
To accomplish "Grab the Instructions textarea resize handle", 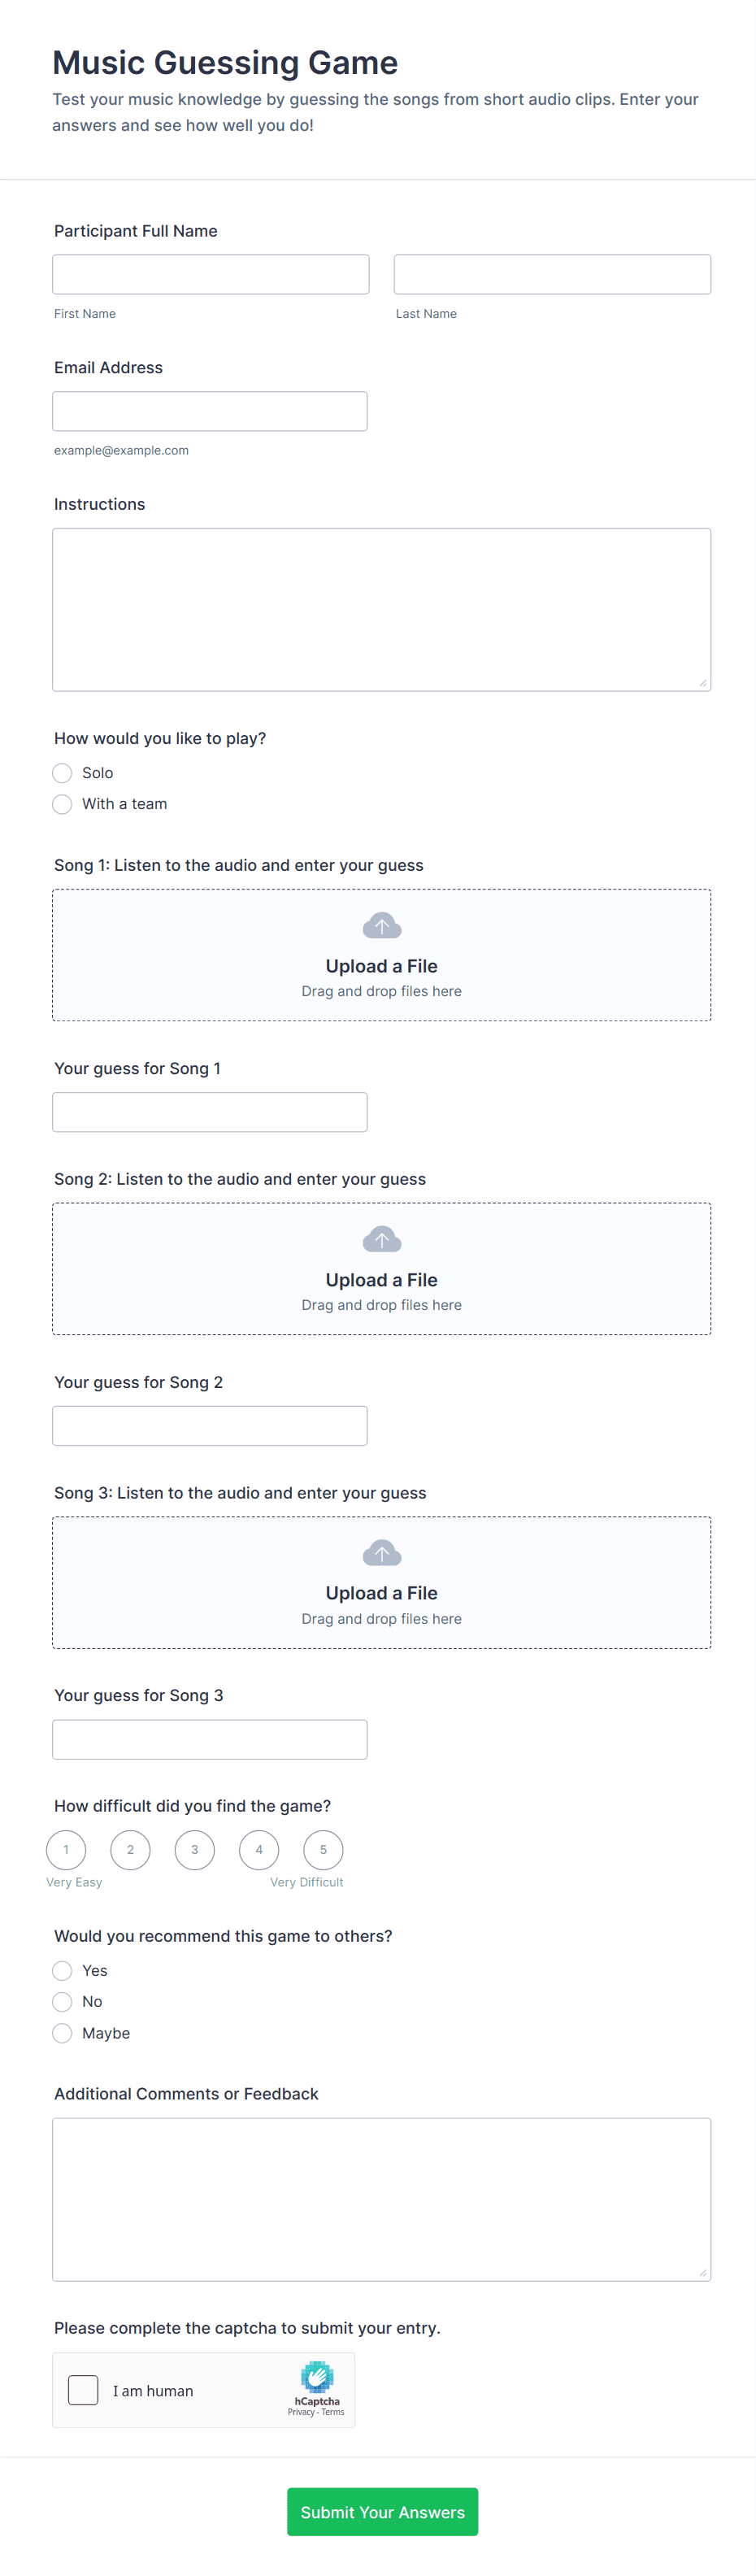I will (x=703, y=683).
